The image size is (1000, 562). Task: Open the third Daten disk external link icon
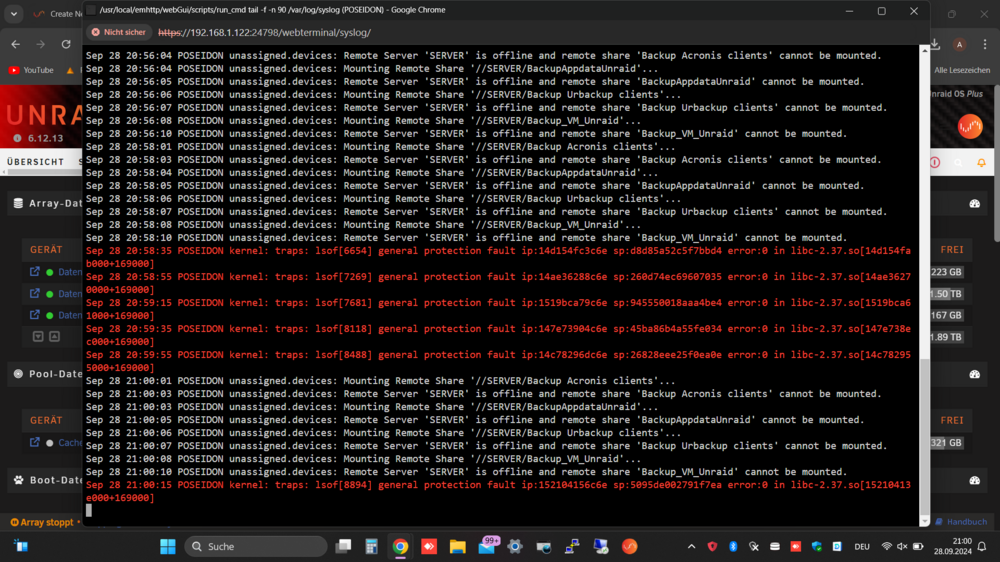pos(34,314)
